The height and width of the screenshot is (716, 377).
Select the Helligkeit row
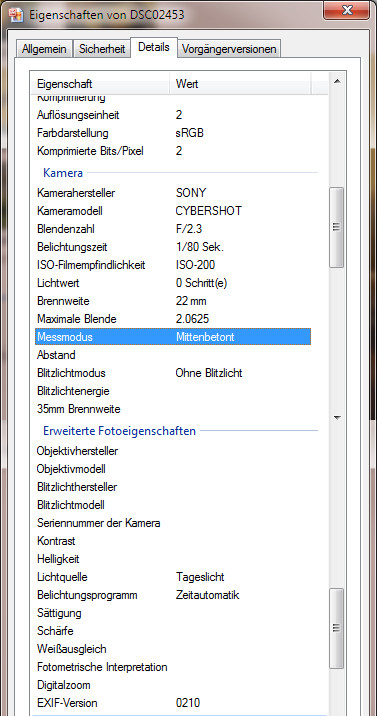173,559
